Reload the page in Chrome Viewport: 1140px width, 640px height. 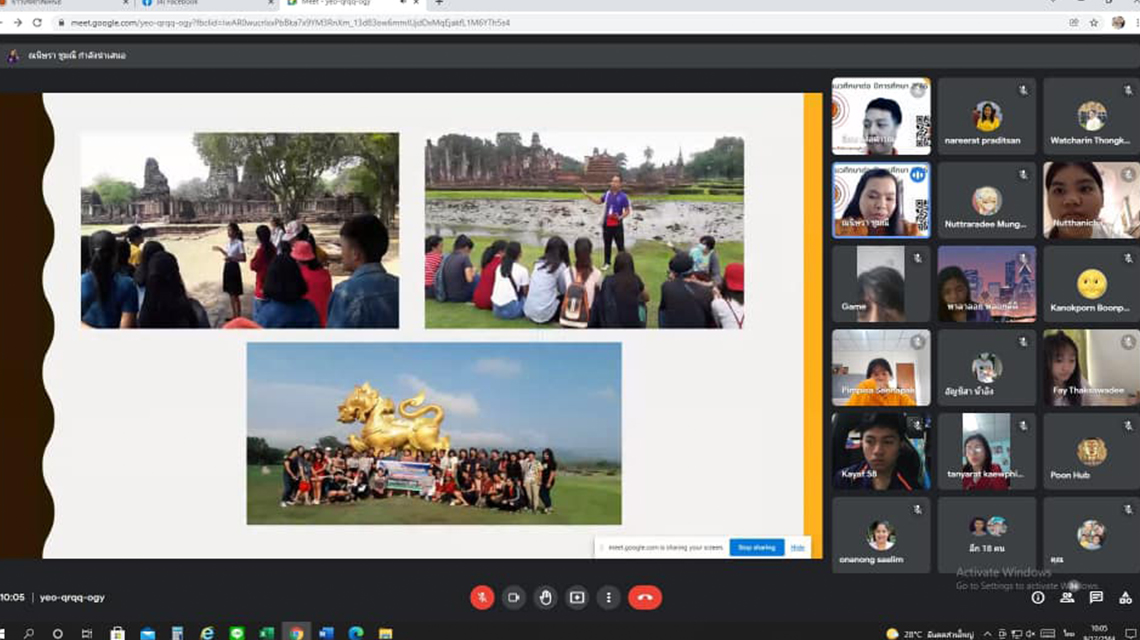pyautogui.click(x=37, y=23)
